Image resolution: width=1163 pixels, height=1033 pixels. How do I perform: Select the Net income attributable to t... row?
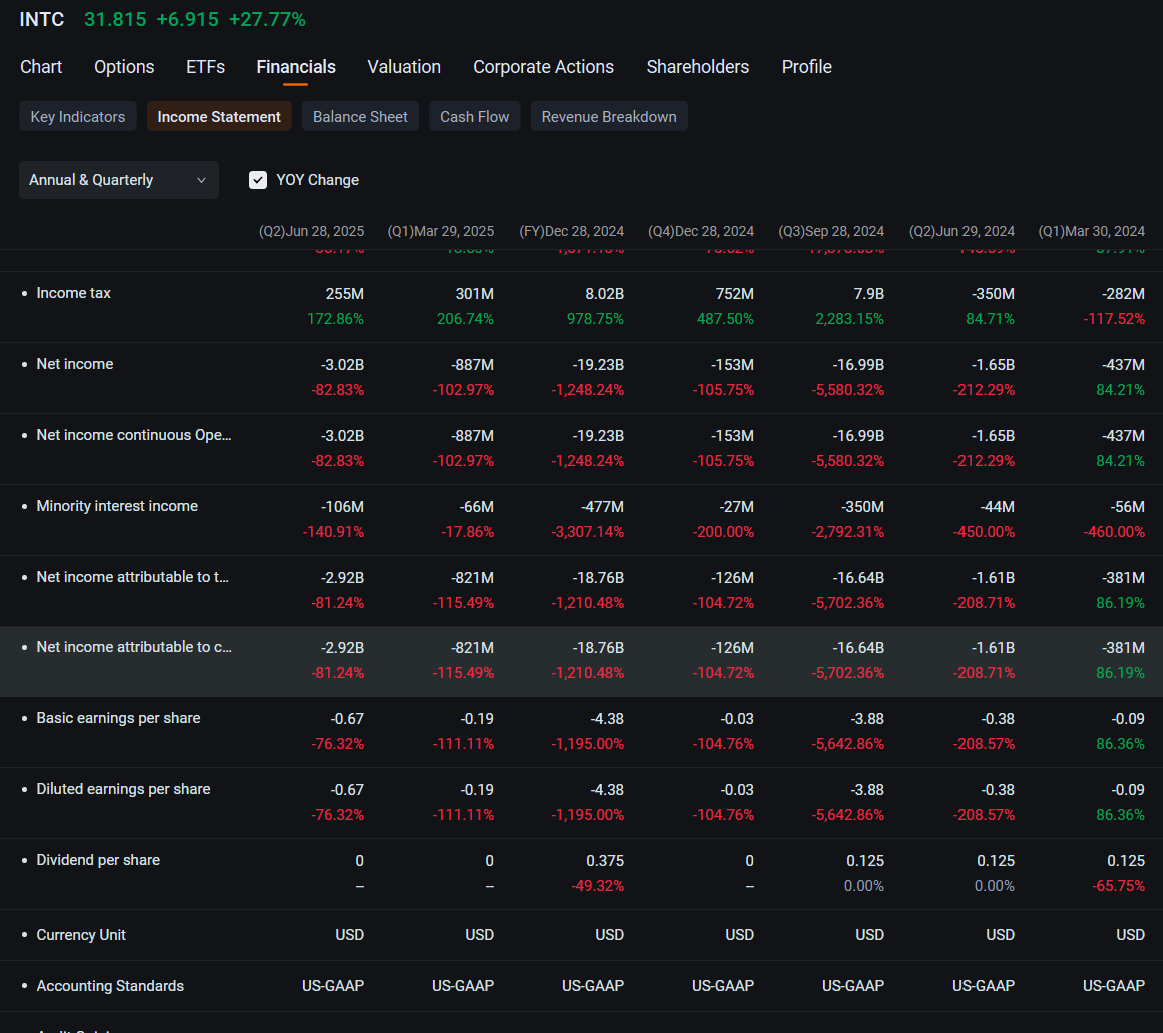pos(582,591)
